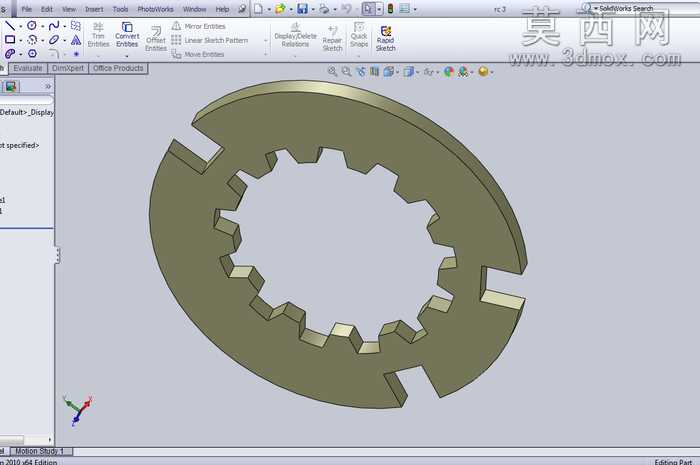
Task: Click the display manager tab icon in left panel
Action: tap(11, 86)
